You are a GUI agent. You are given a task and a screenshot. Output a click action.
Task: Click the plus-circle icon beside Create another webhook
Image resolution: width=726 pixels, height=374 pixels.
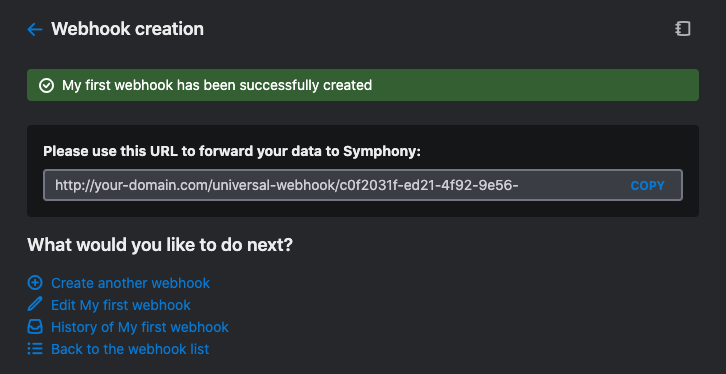(35, 283)
